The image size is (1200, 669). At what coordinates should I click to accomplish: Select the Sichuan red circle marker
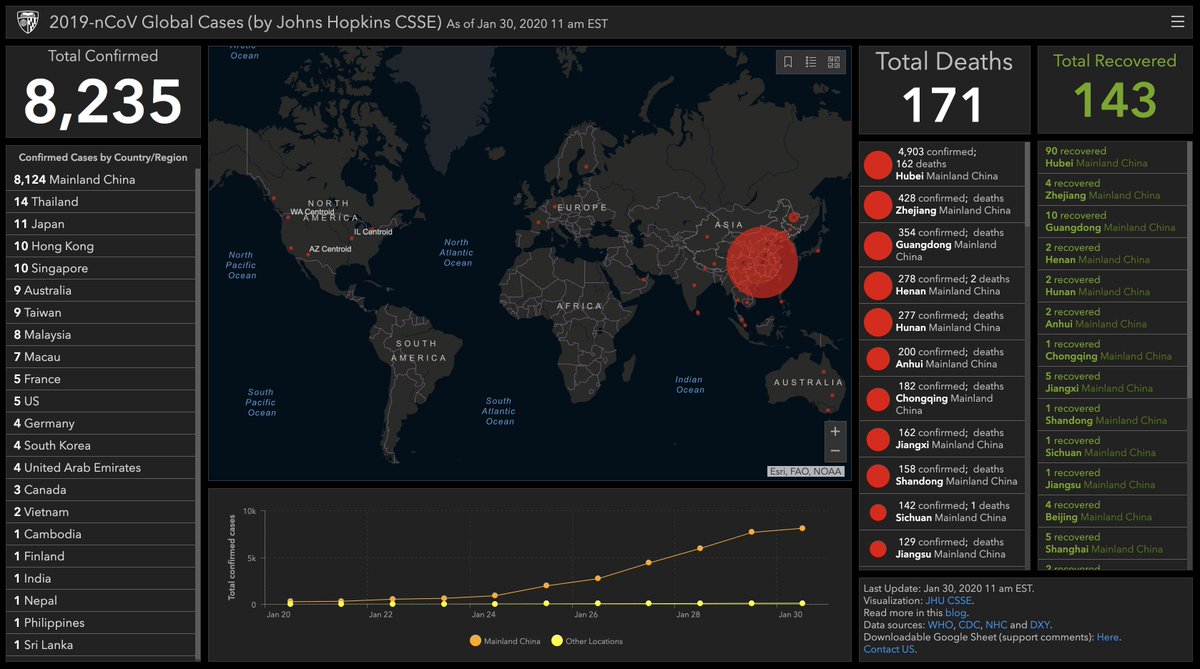point(877,512)
